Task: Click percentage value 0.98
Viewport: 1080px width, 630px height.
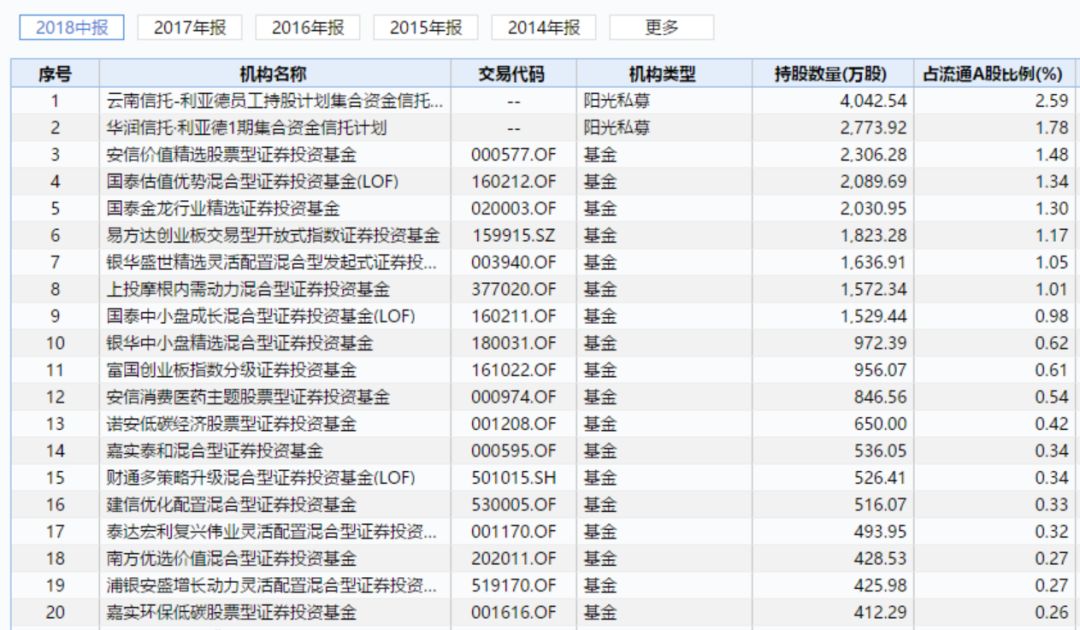Action: tap(1051, 315)
